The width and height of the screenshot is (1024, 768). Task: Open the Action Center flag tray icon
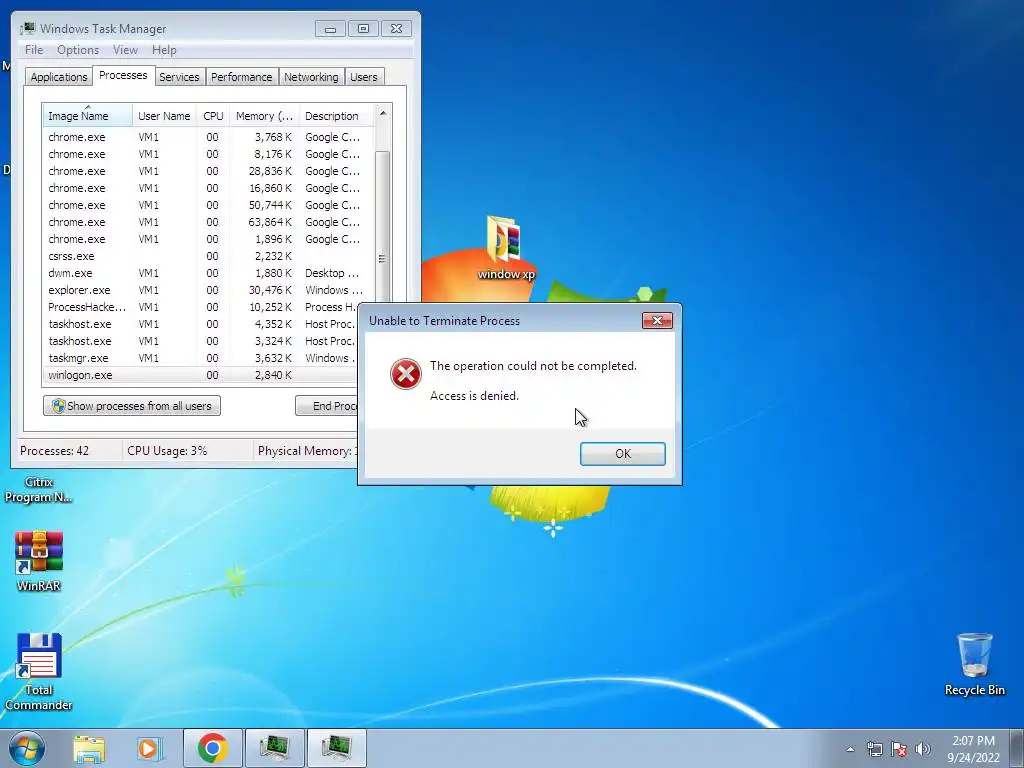click(899, 749)
